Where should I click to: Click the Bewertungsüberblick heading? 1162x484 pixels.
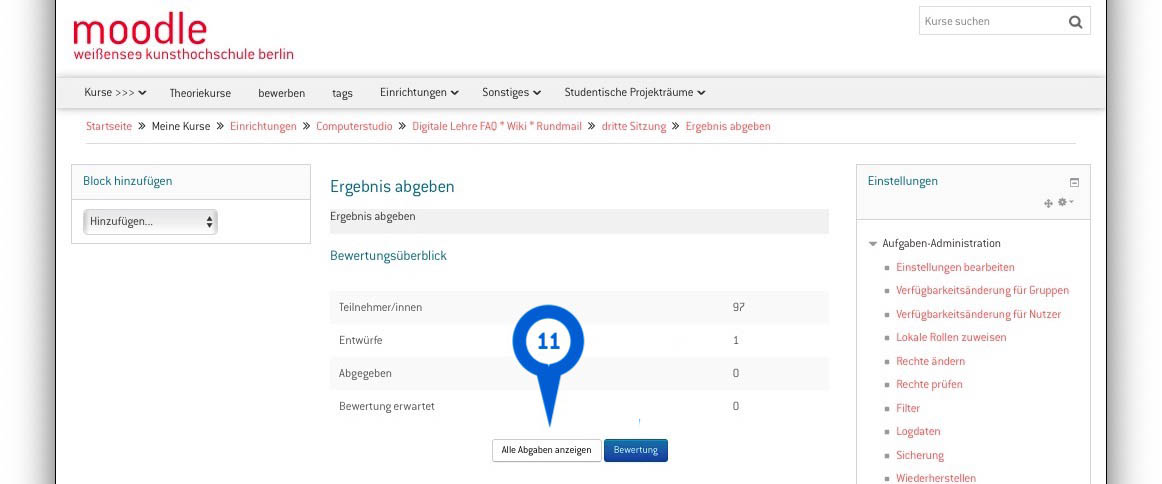[x=388, y=256]
